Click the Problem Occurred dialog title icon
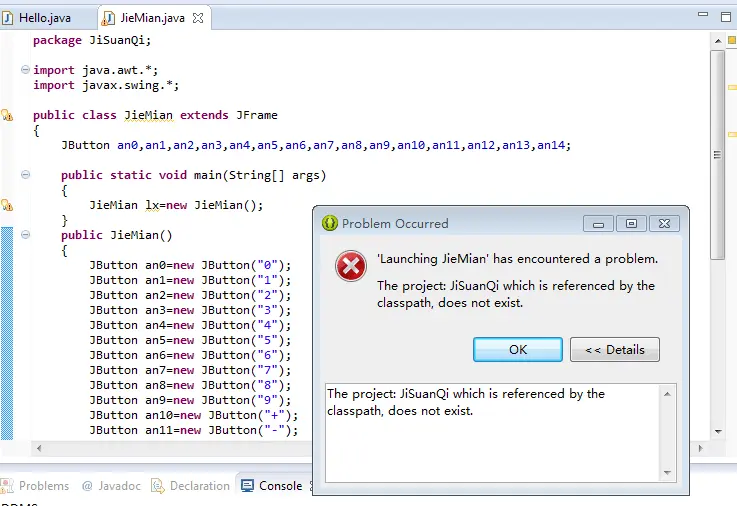737x506 pixels. click(x=329, y=223)
